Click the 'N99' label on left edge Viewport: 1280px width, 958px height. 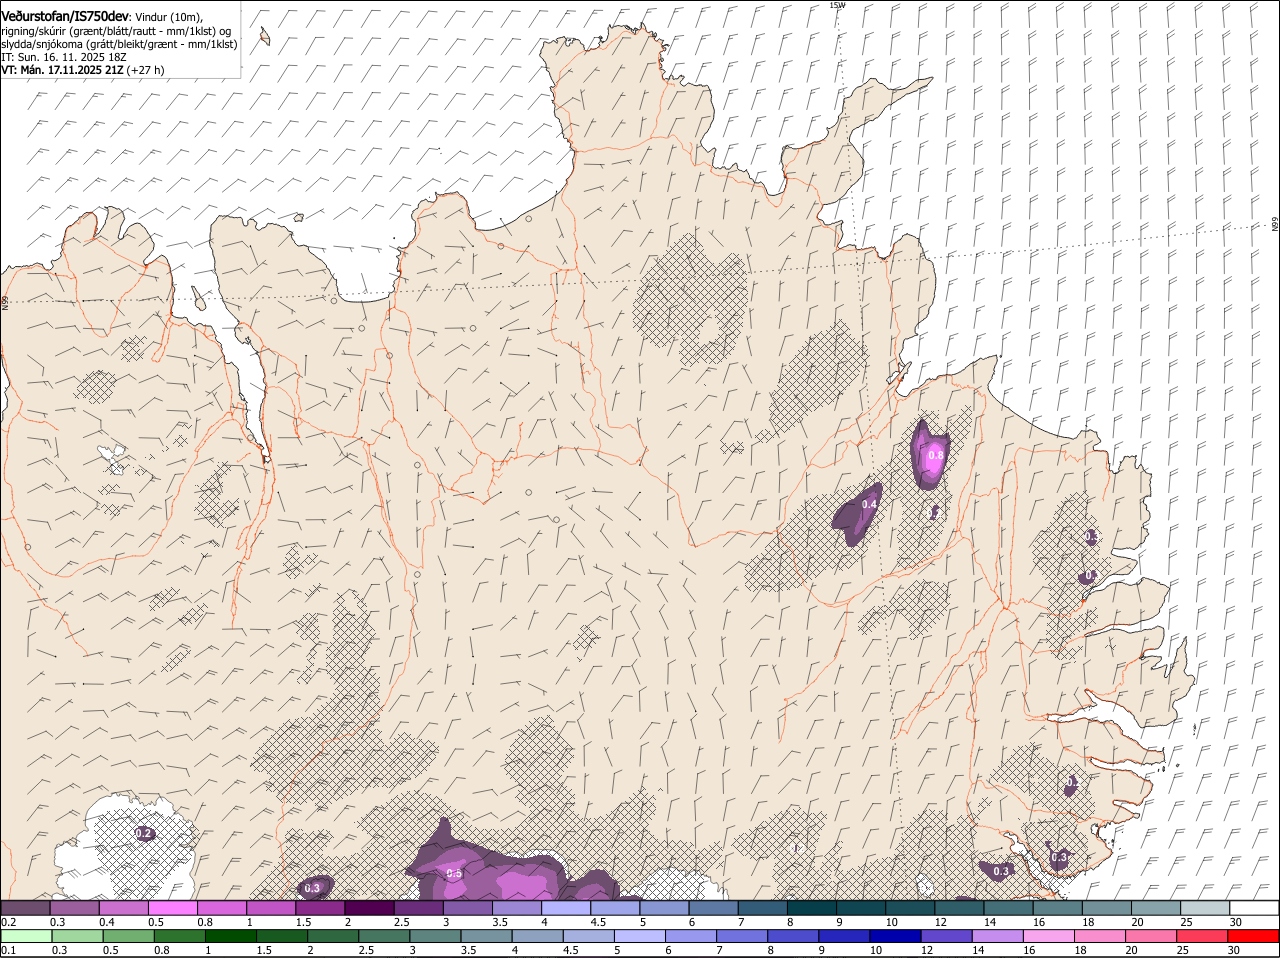coord(5,301)
